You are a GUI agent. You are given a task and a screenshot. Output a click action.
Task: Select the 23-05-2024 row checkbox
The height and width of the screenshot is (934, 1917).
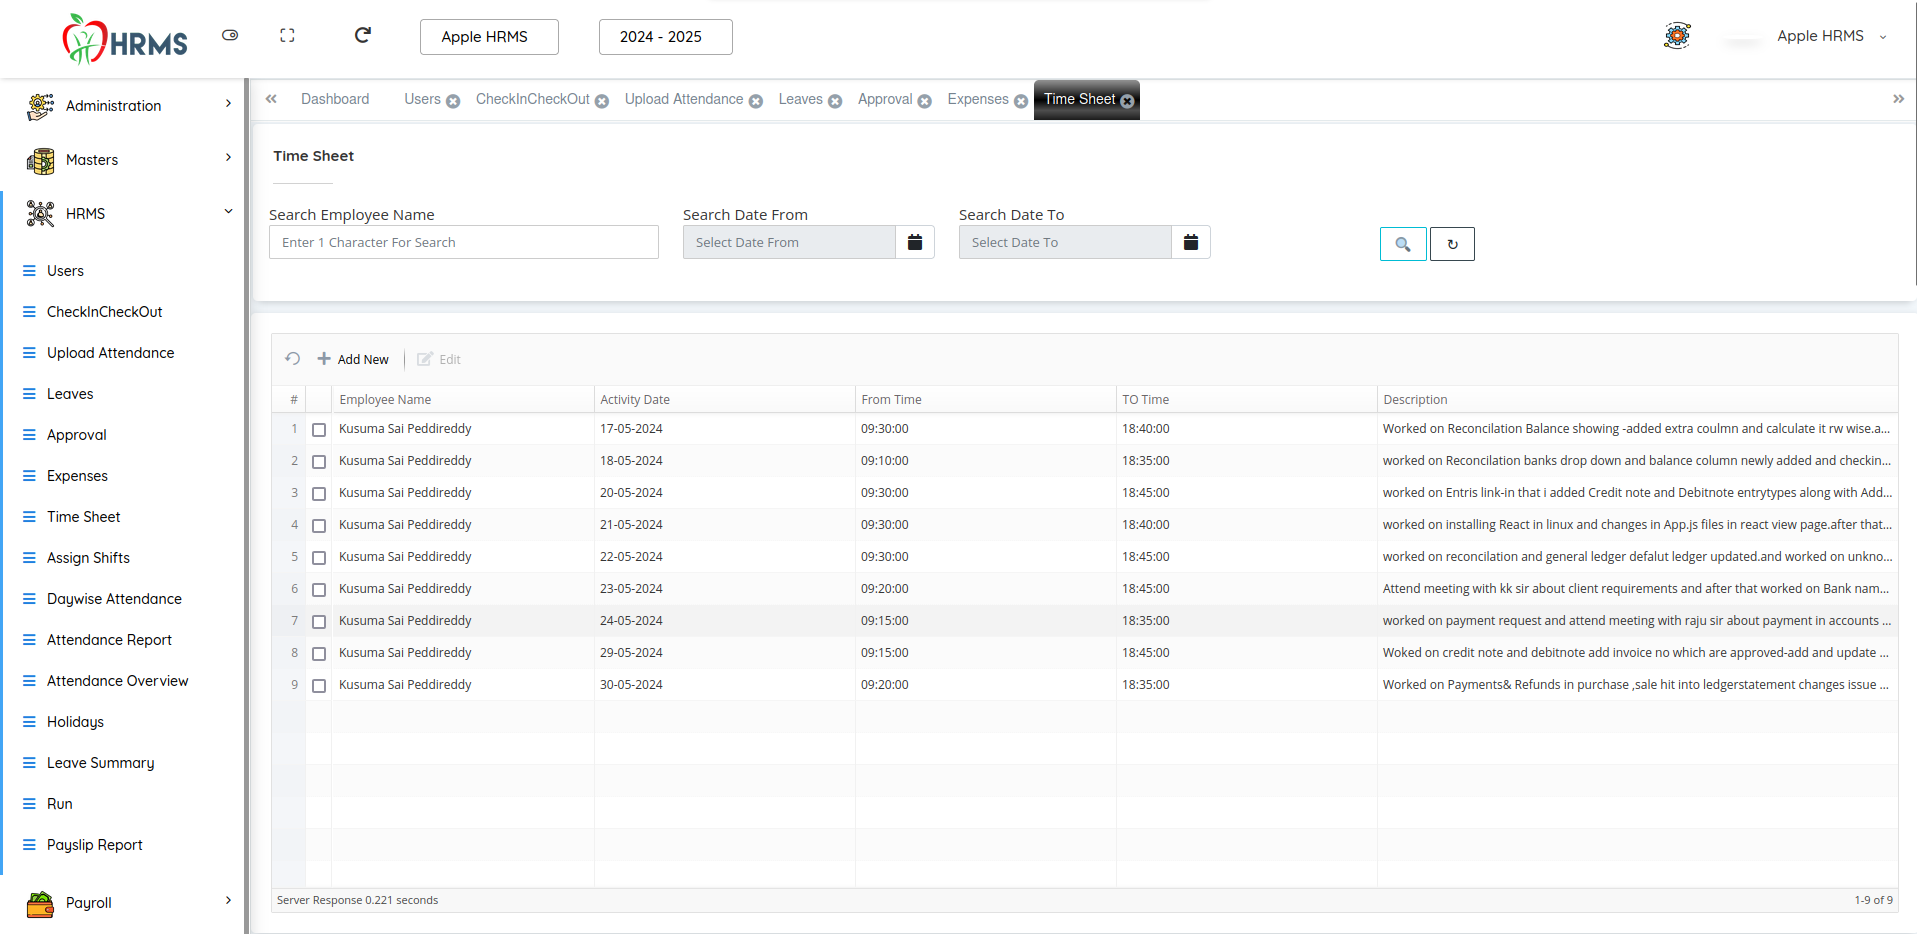pyautogui.click(x=319, y=590)
